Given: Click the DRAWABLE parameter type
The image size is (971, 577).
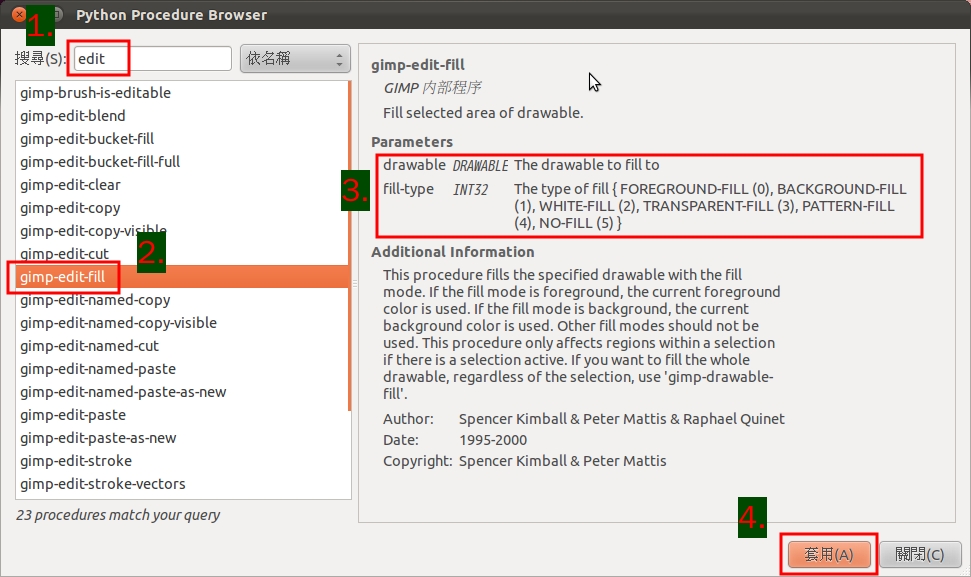Looking at the screenshot, I should 481,165.
